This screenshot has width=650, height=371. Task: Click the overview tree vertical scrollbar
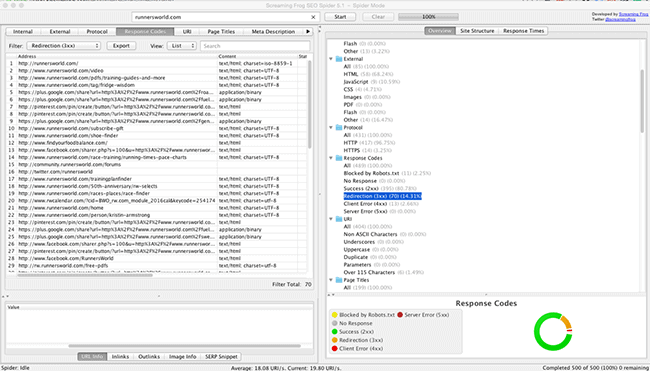pos(643,101)
